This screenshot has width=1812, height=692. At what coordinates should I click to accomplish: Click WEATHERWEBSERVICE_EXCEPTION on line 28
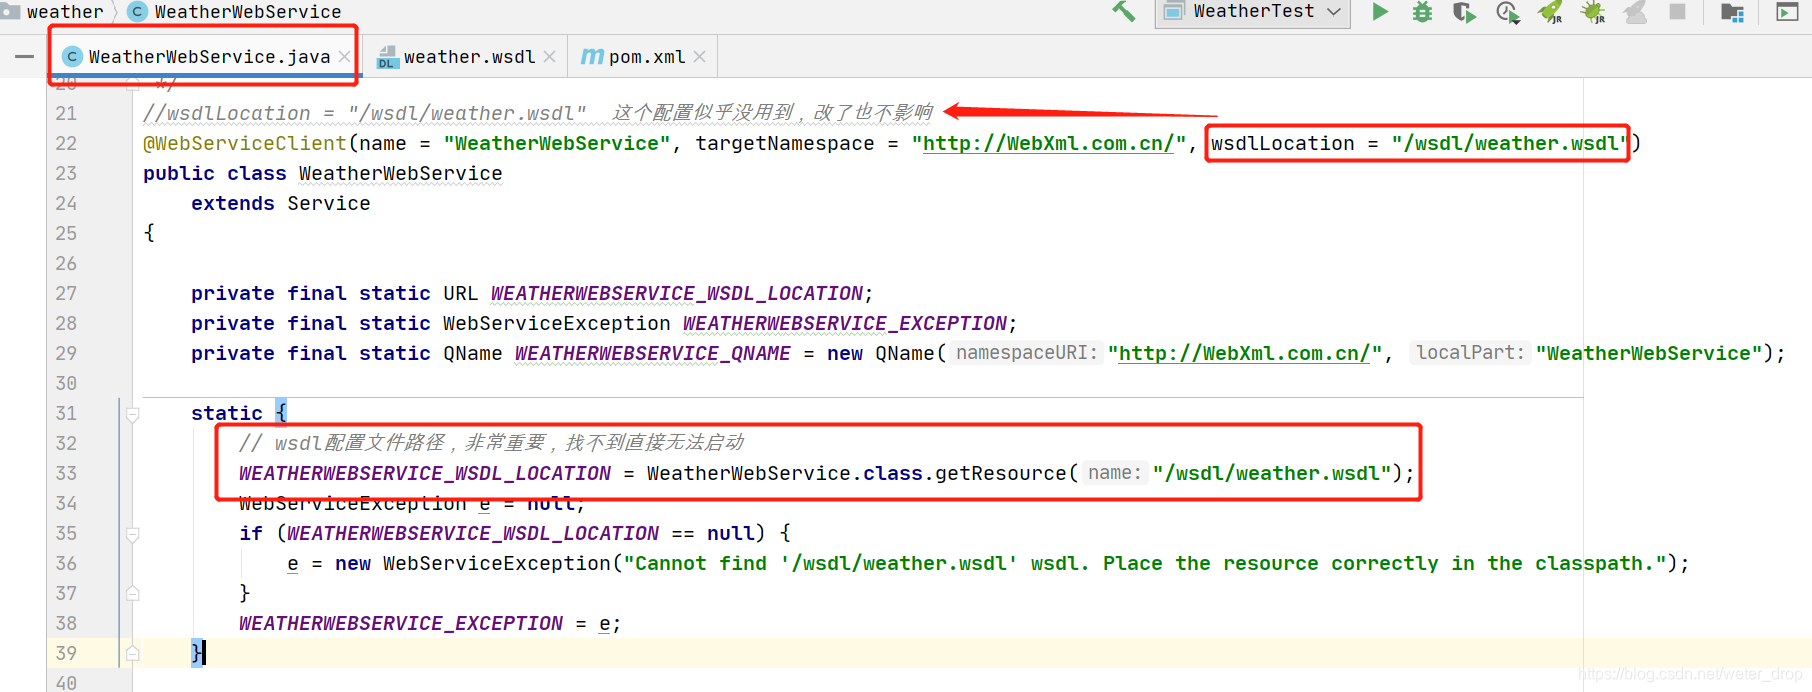[x=845, y=323]
